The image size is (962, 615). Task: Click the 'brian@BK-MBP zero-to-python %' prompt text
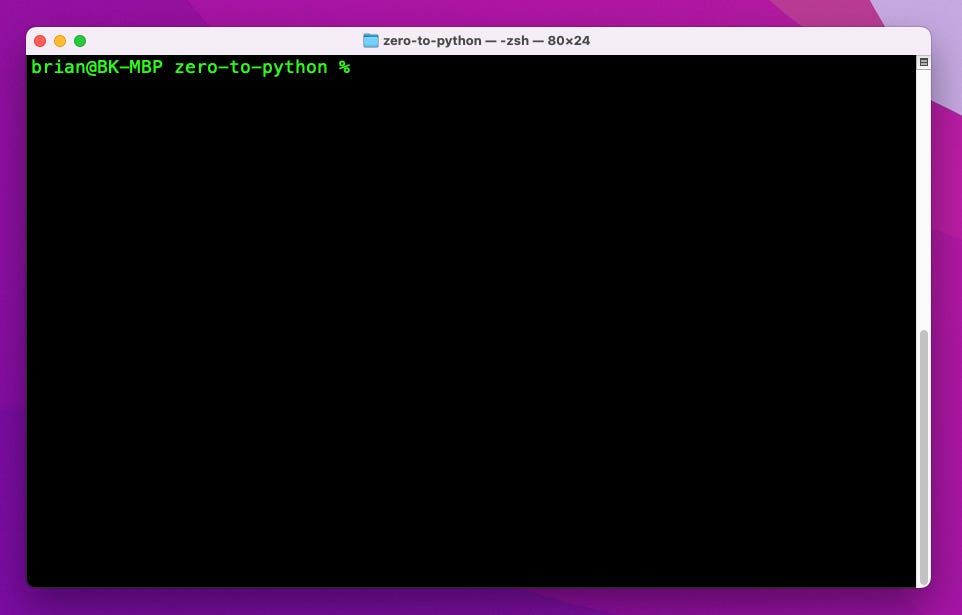(191, 67)
